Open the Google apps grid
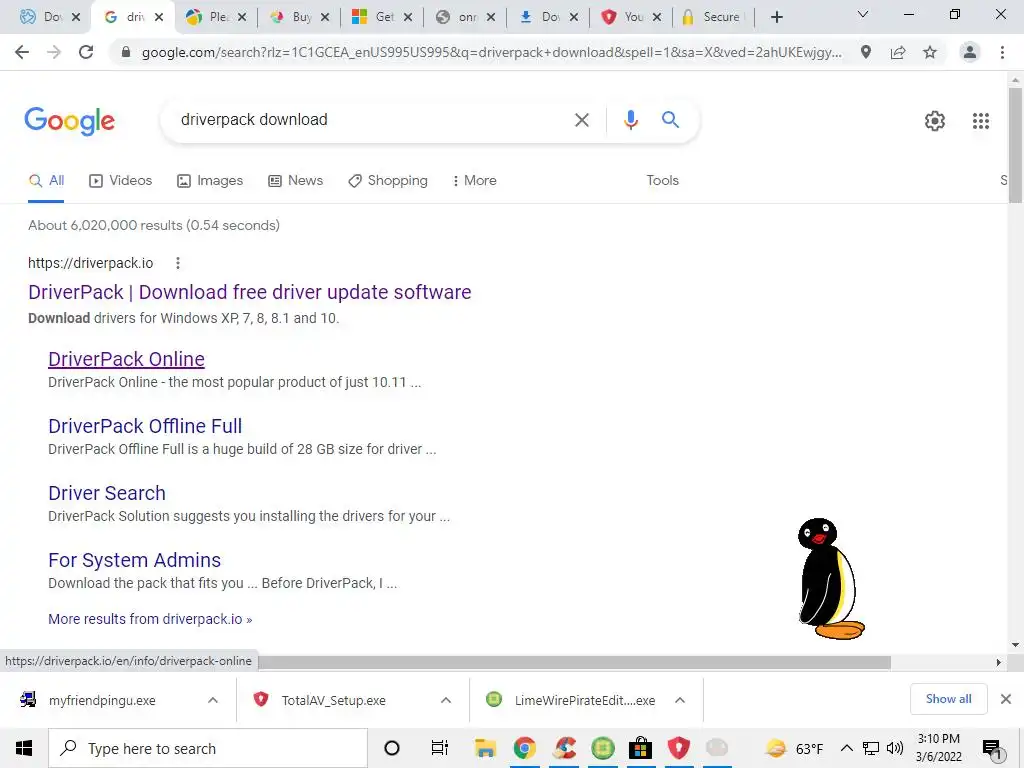 [x=981, y=121]
